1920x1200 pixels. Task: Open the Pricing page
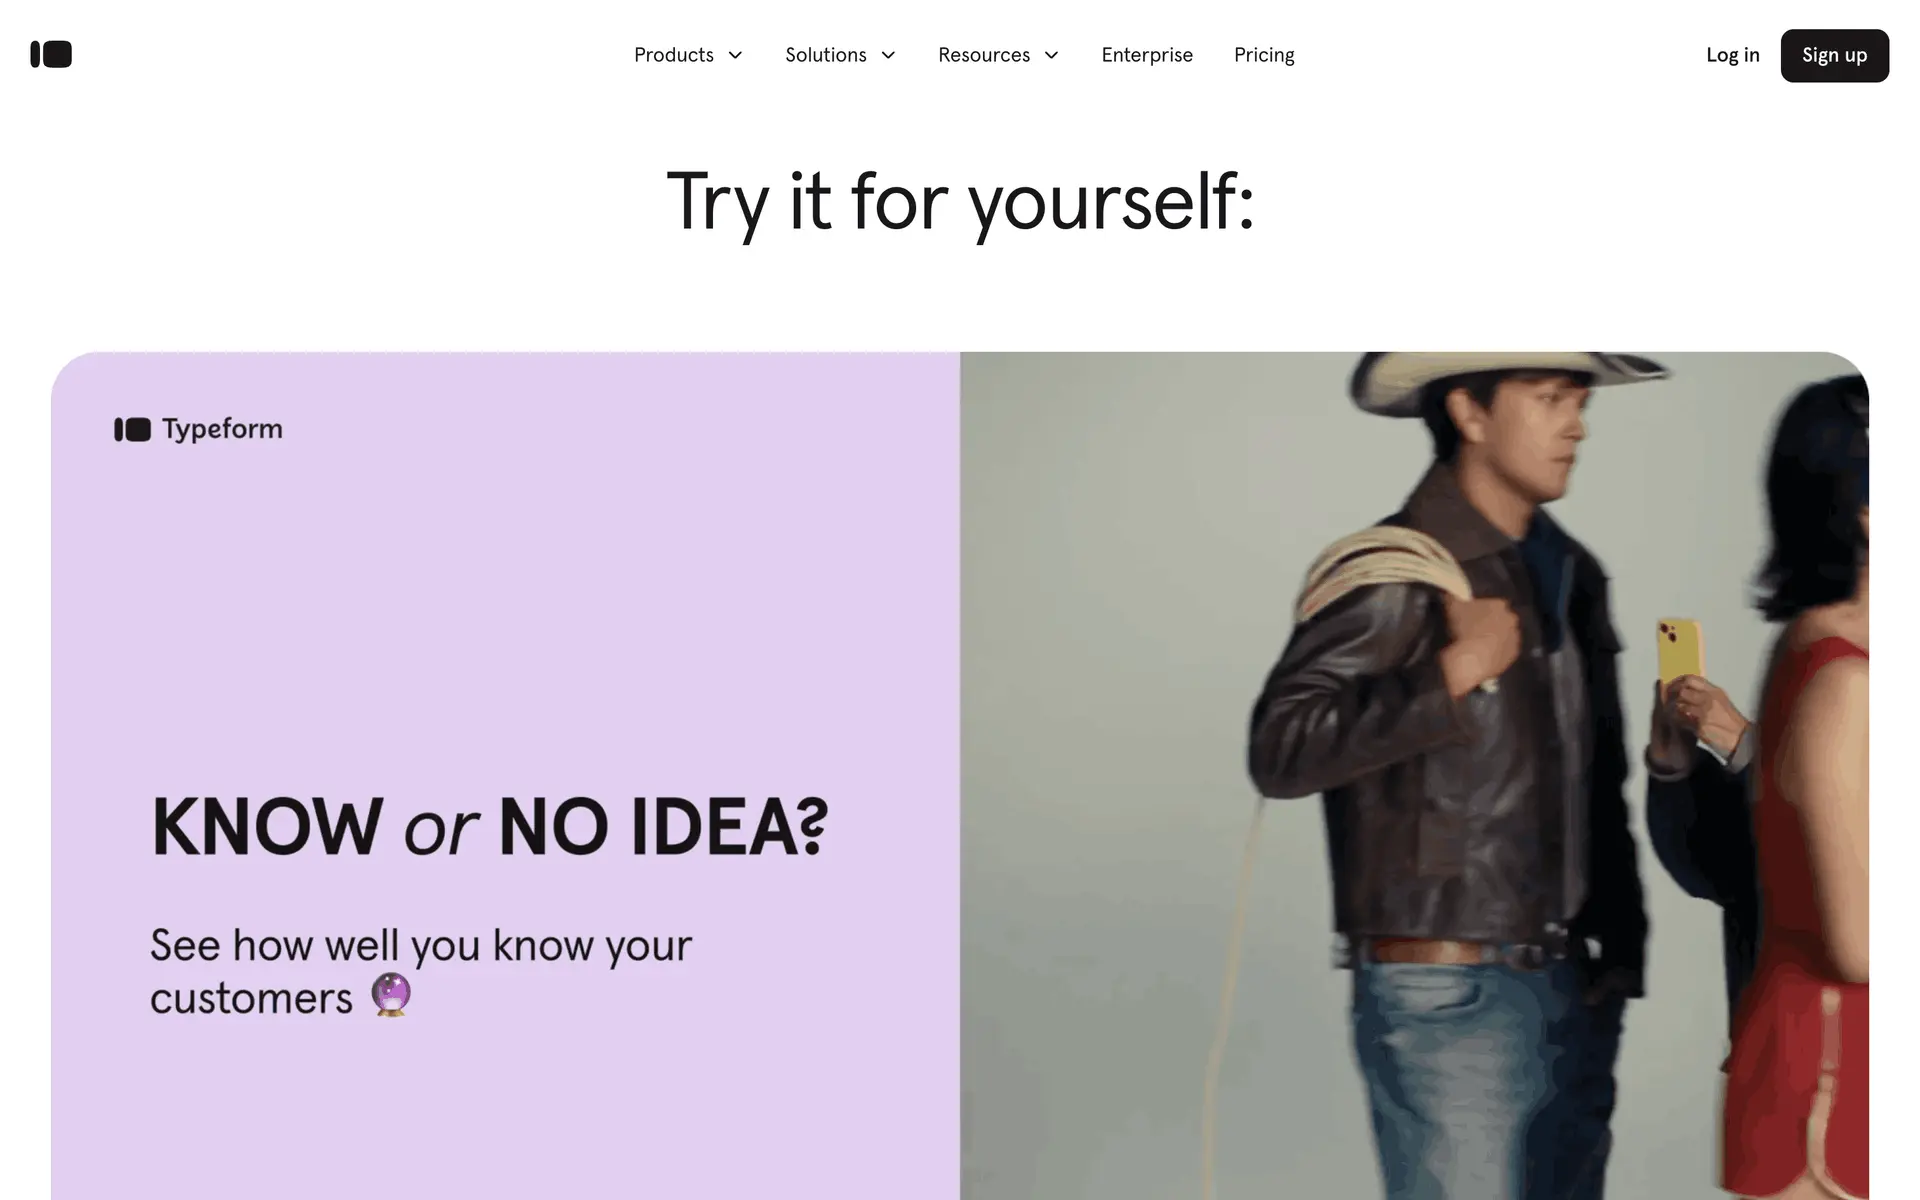[x=1264, y=55]
